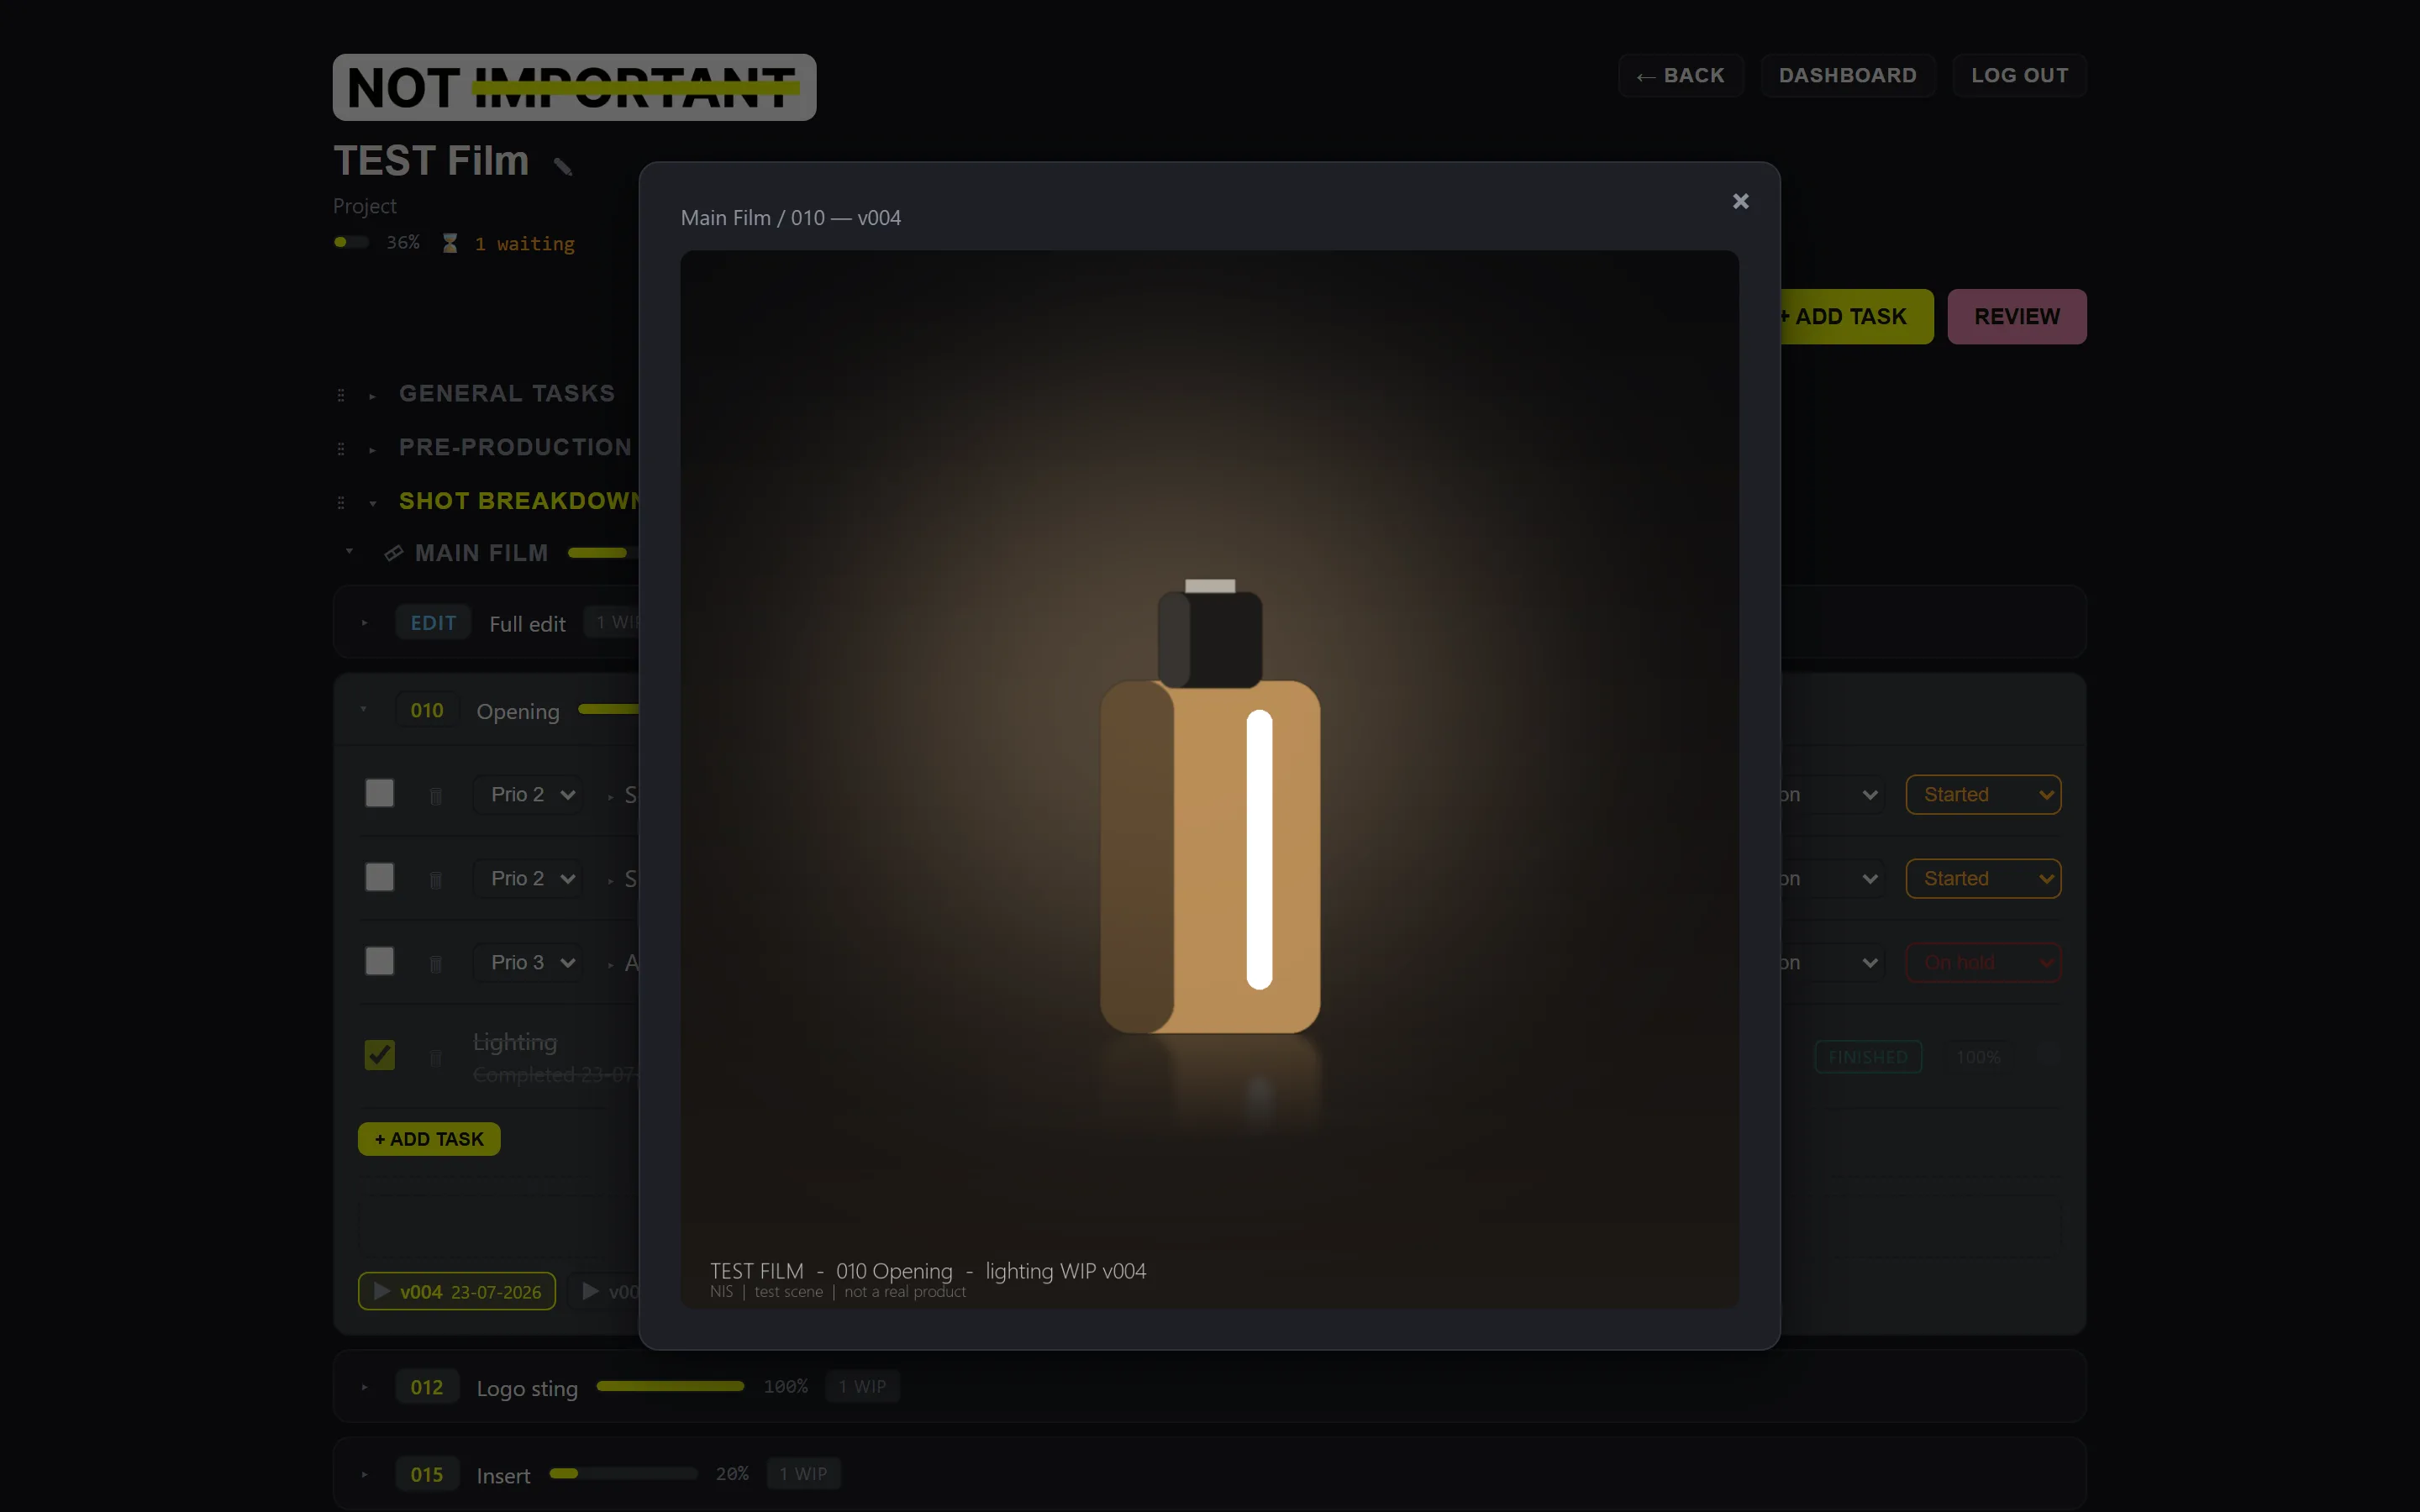2420x1512 pixels.
Task: Click the drag handle of Pre-Production
Action: pyautogui.click(x=341, y=449)
